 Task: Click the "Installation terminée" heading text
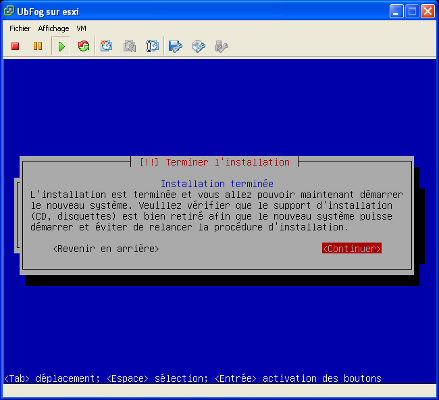click(x=217, y=184)
